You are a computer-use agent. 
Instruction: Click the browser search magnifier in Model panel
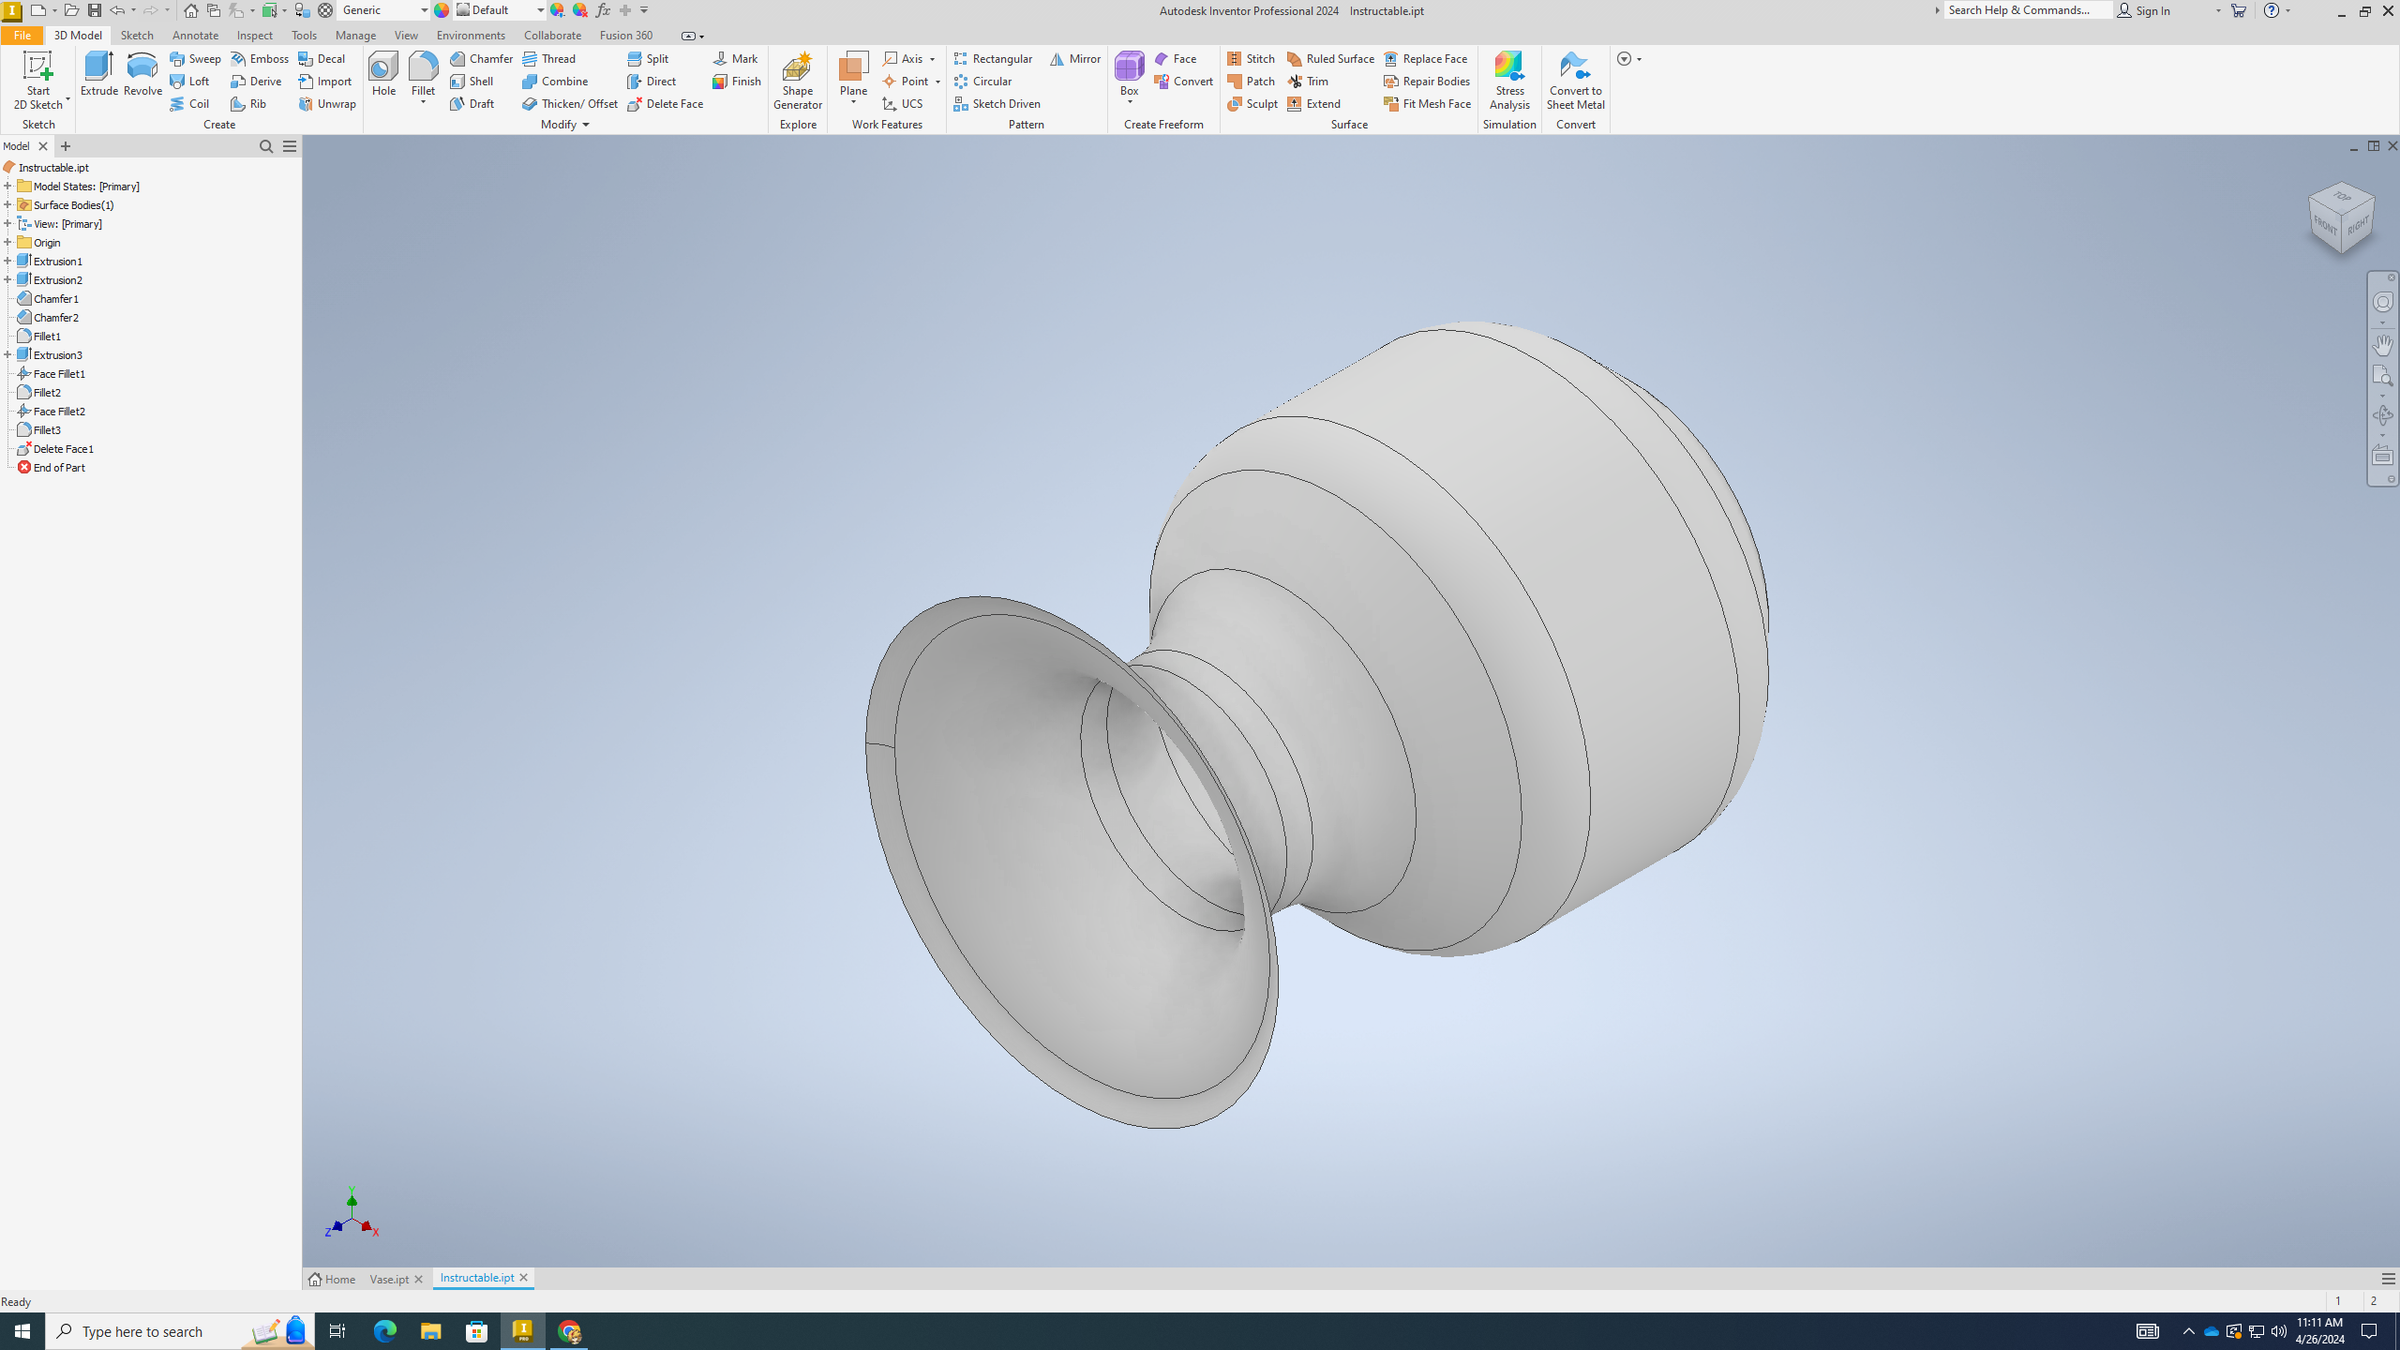(x=266, y=146)
